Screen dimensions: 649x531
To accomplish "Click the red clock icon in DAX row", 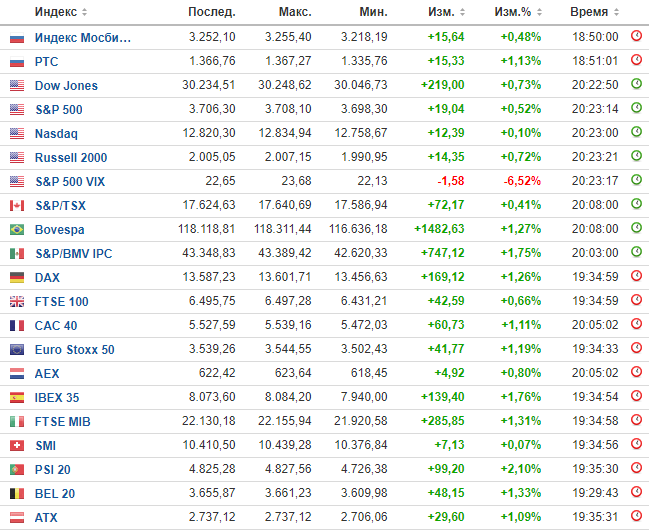I will click(636, 276).
